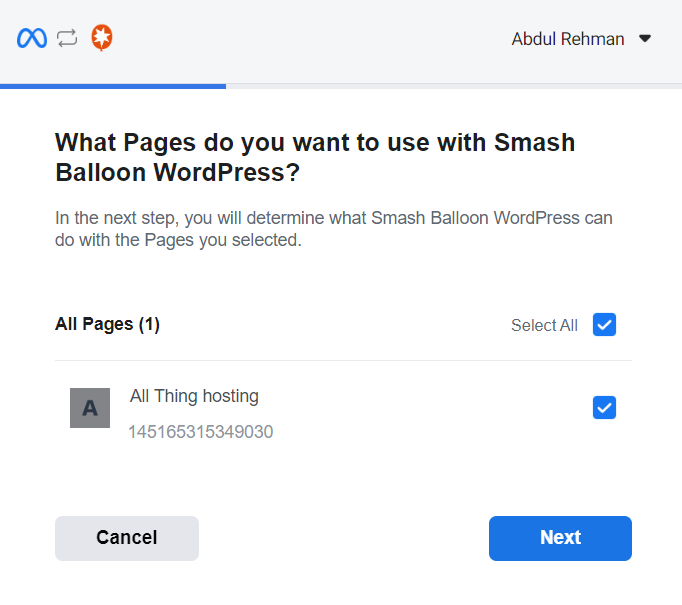Click the grey connection arrows icon
Screen dimensions: 682x605
click(x=67, y=39)
